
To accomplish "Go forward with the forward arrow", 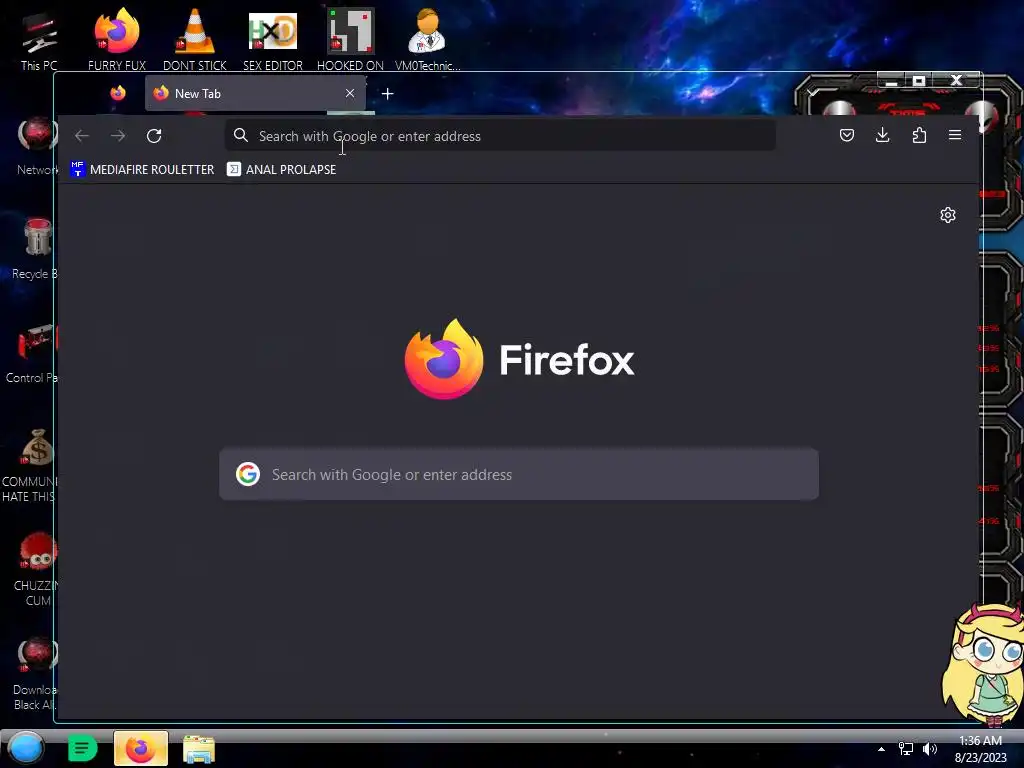I will click(118, 136).
